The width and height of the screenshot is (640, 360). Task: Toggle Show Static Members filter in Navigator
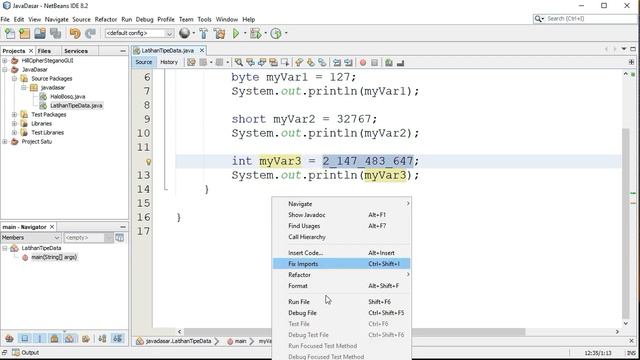tap(40, 338)
